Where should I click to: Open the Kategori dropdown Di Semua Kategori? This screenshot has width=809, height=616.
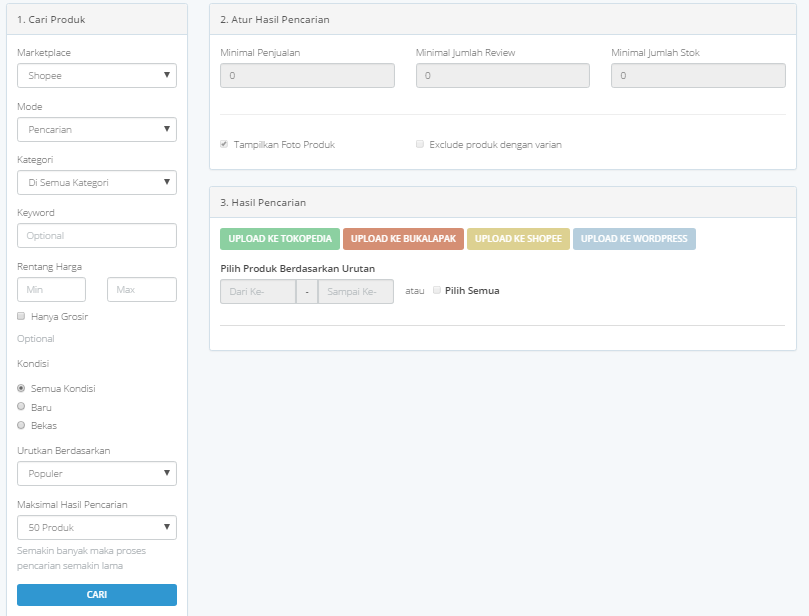[97, 183]
